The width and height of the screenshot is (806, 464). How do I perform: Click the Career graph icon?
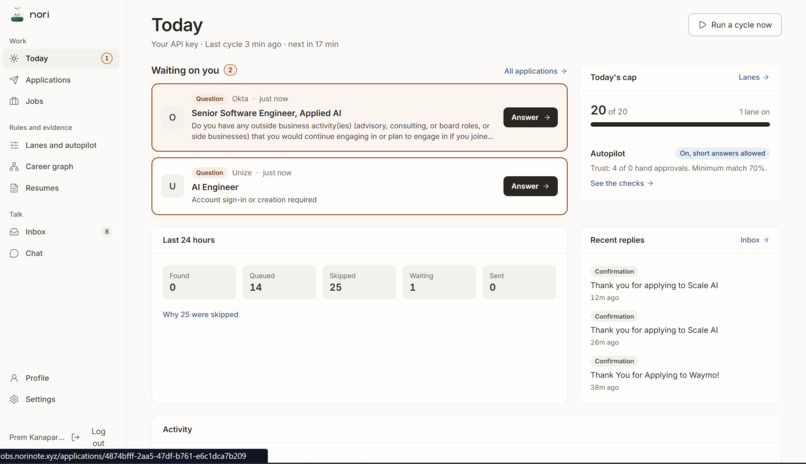[x=14, y=166]
